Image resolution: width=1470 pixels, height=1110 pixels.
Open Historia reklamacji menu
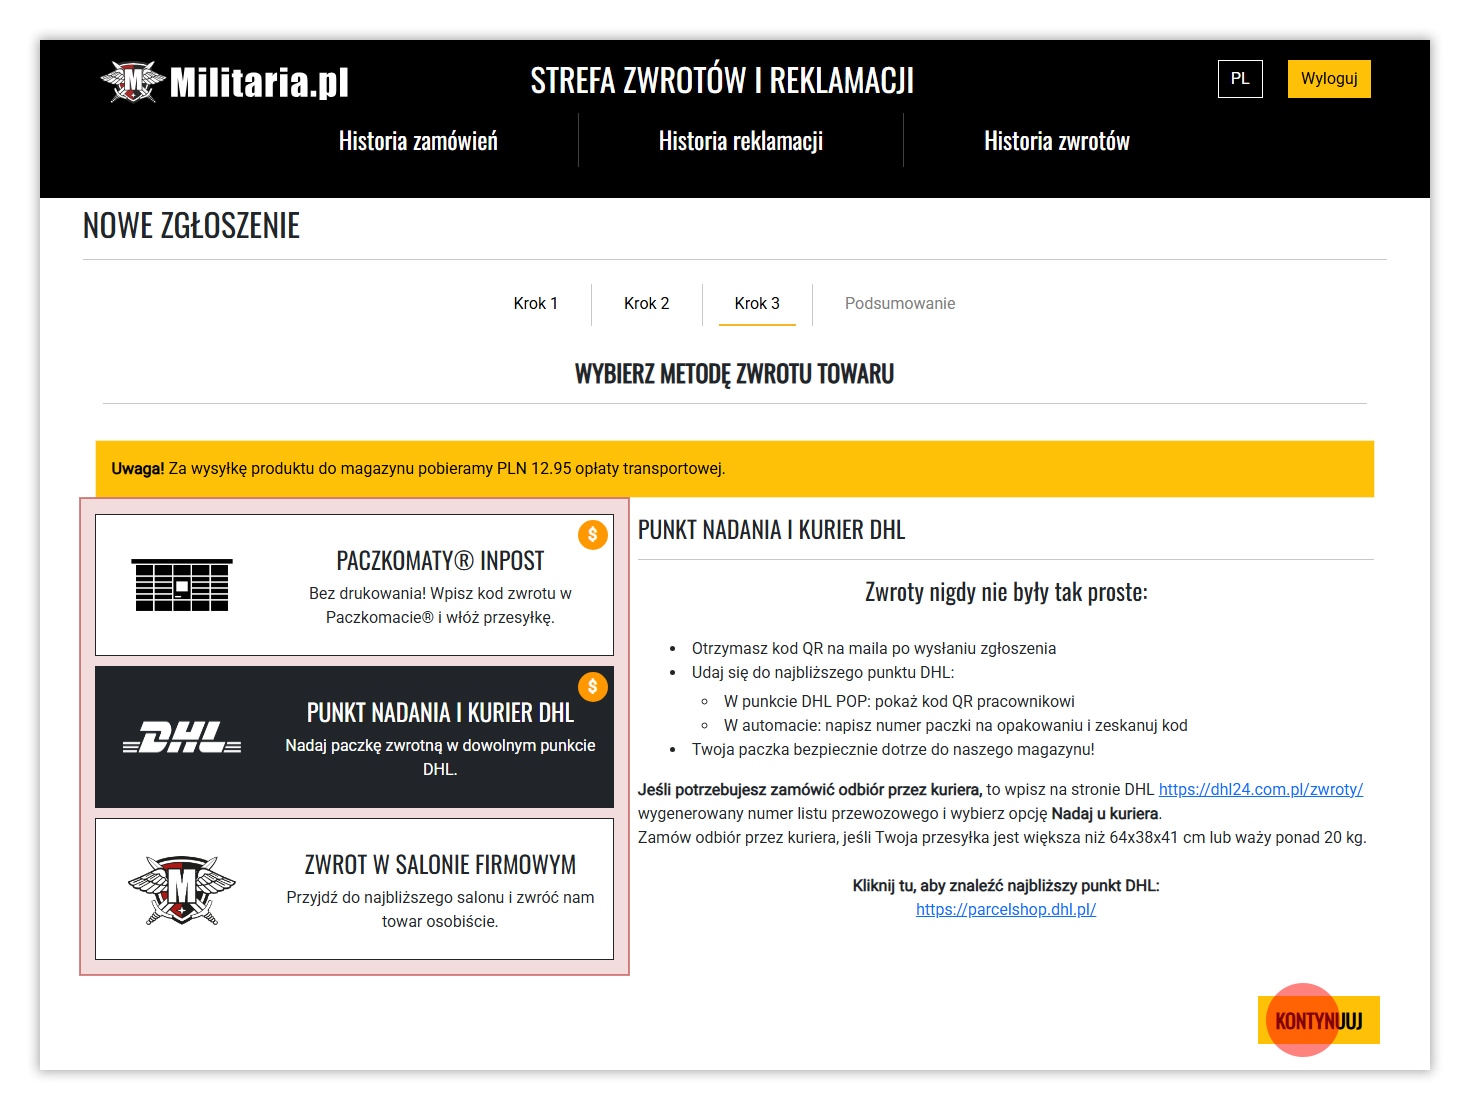741,141
